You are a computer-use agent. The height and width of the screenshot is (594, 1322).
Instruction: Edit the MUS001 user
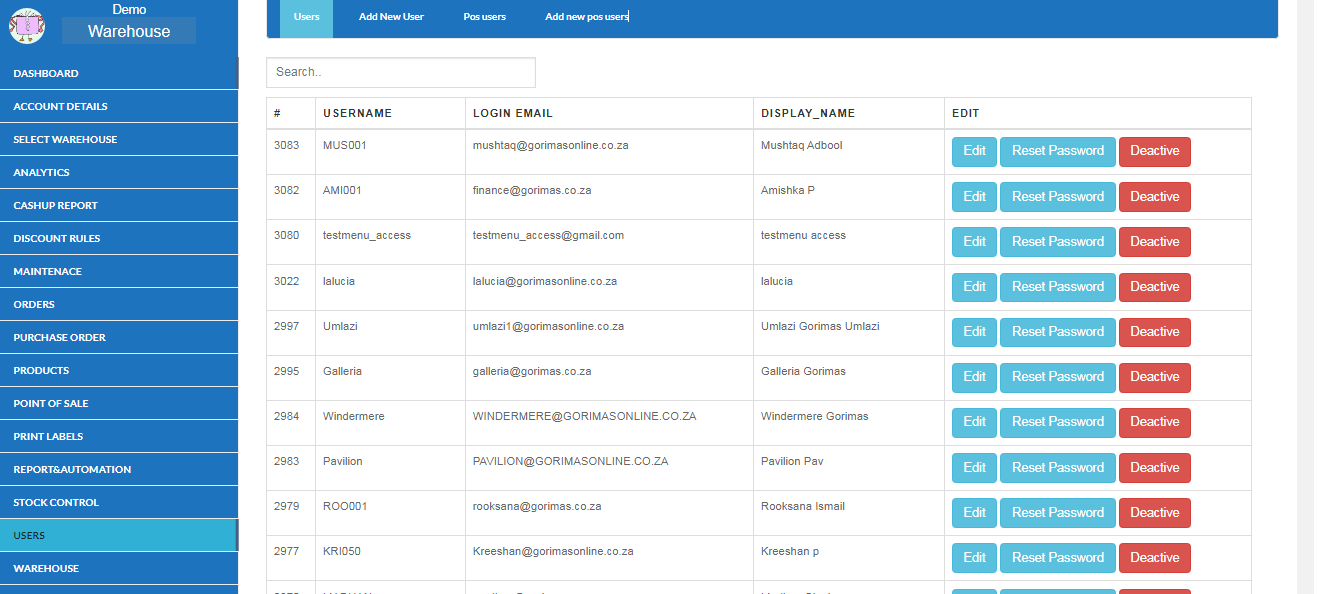point(974,151)
